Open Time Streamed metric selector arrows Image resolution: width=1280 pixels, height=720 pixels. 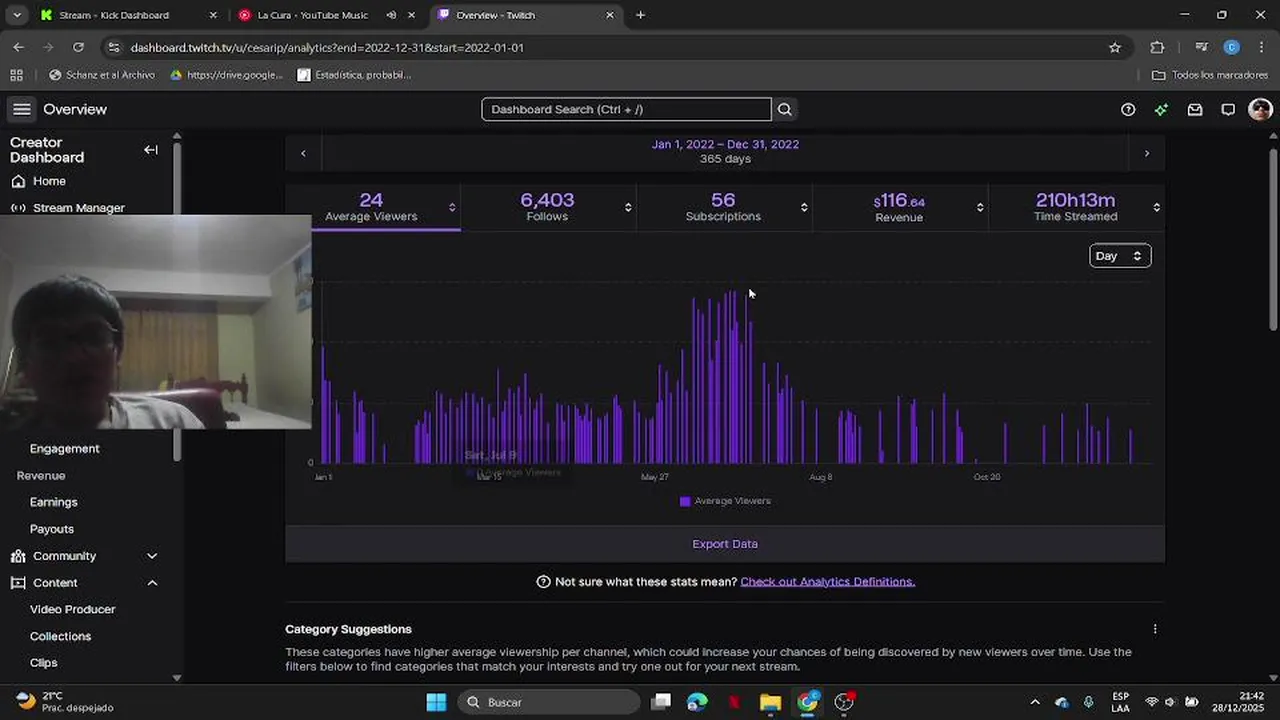tap(1157, 207)
